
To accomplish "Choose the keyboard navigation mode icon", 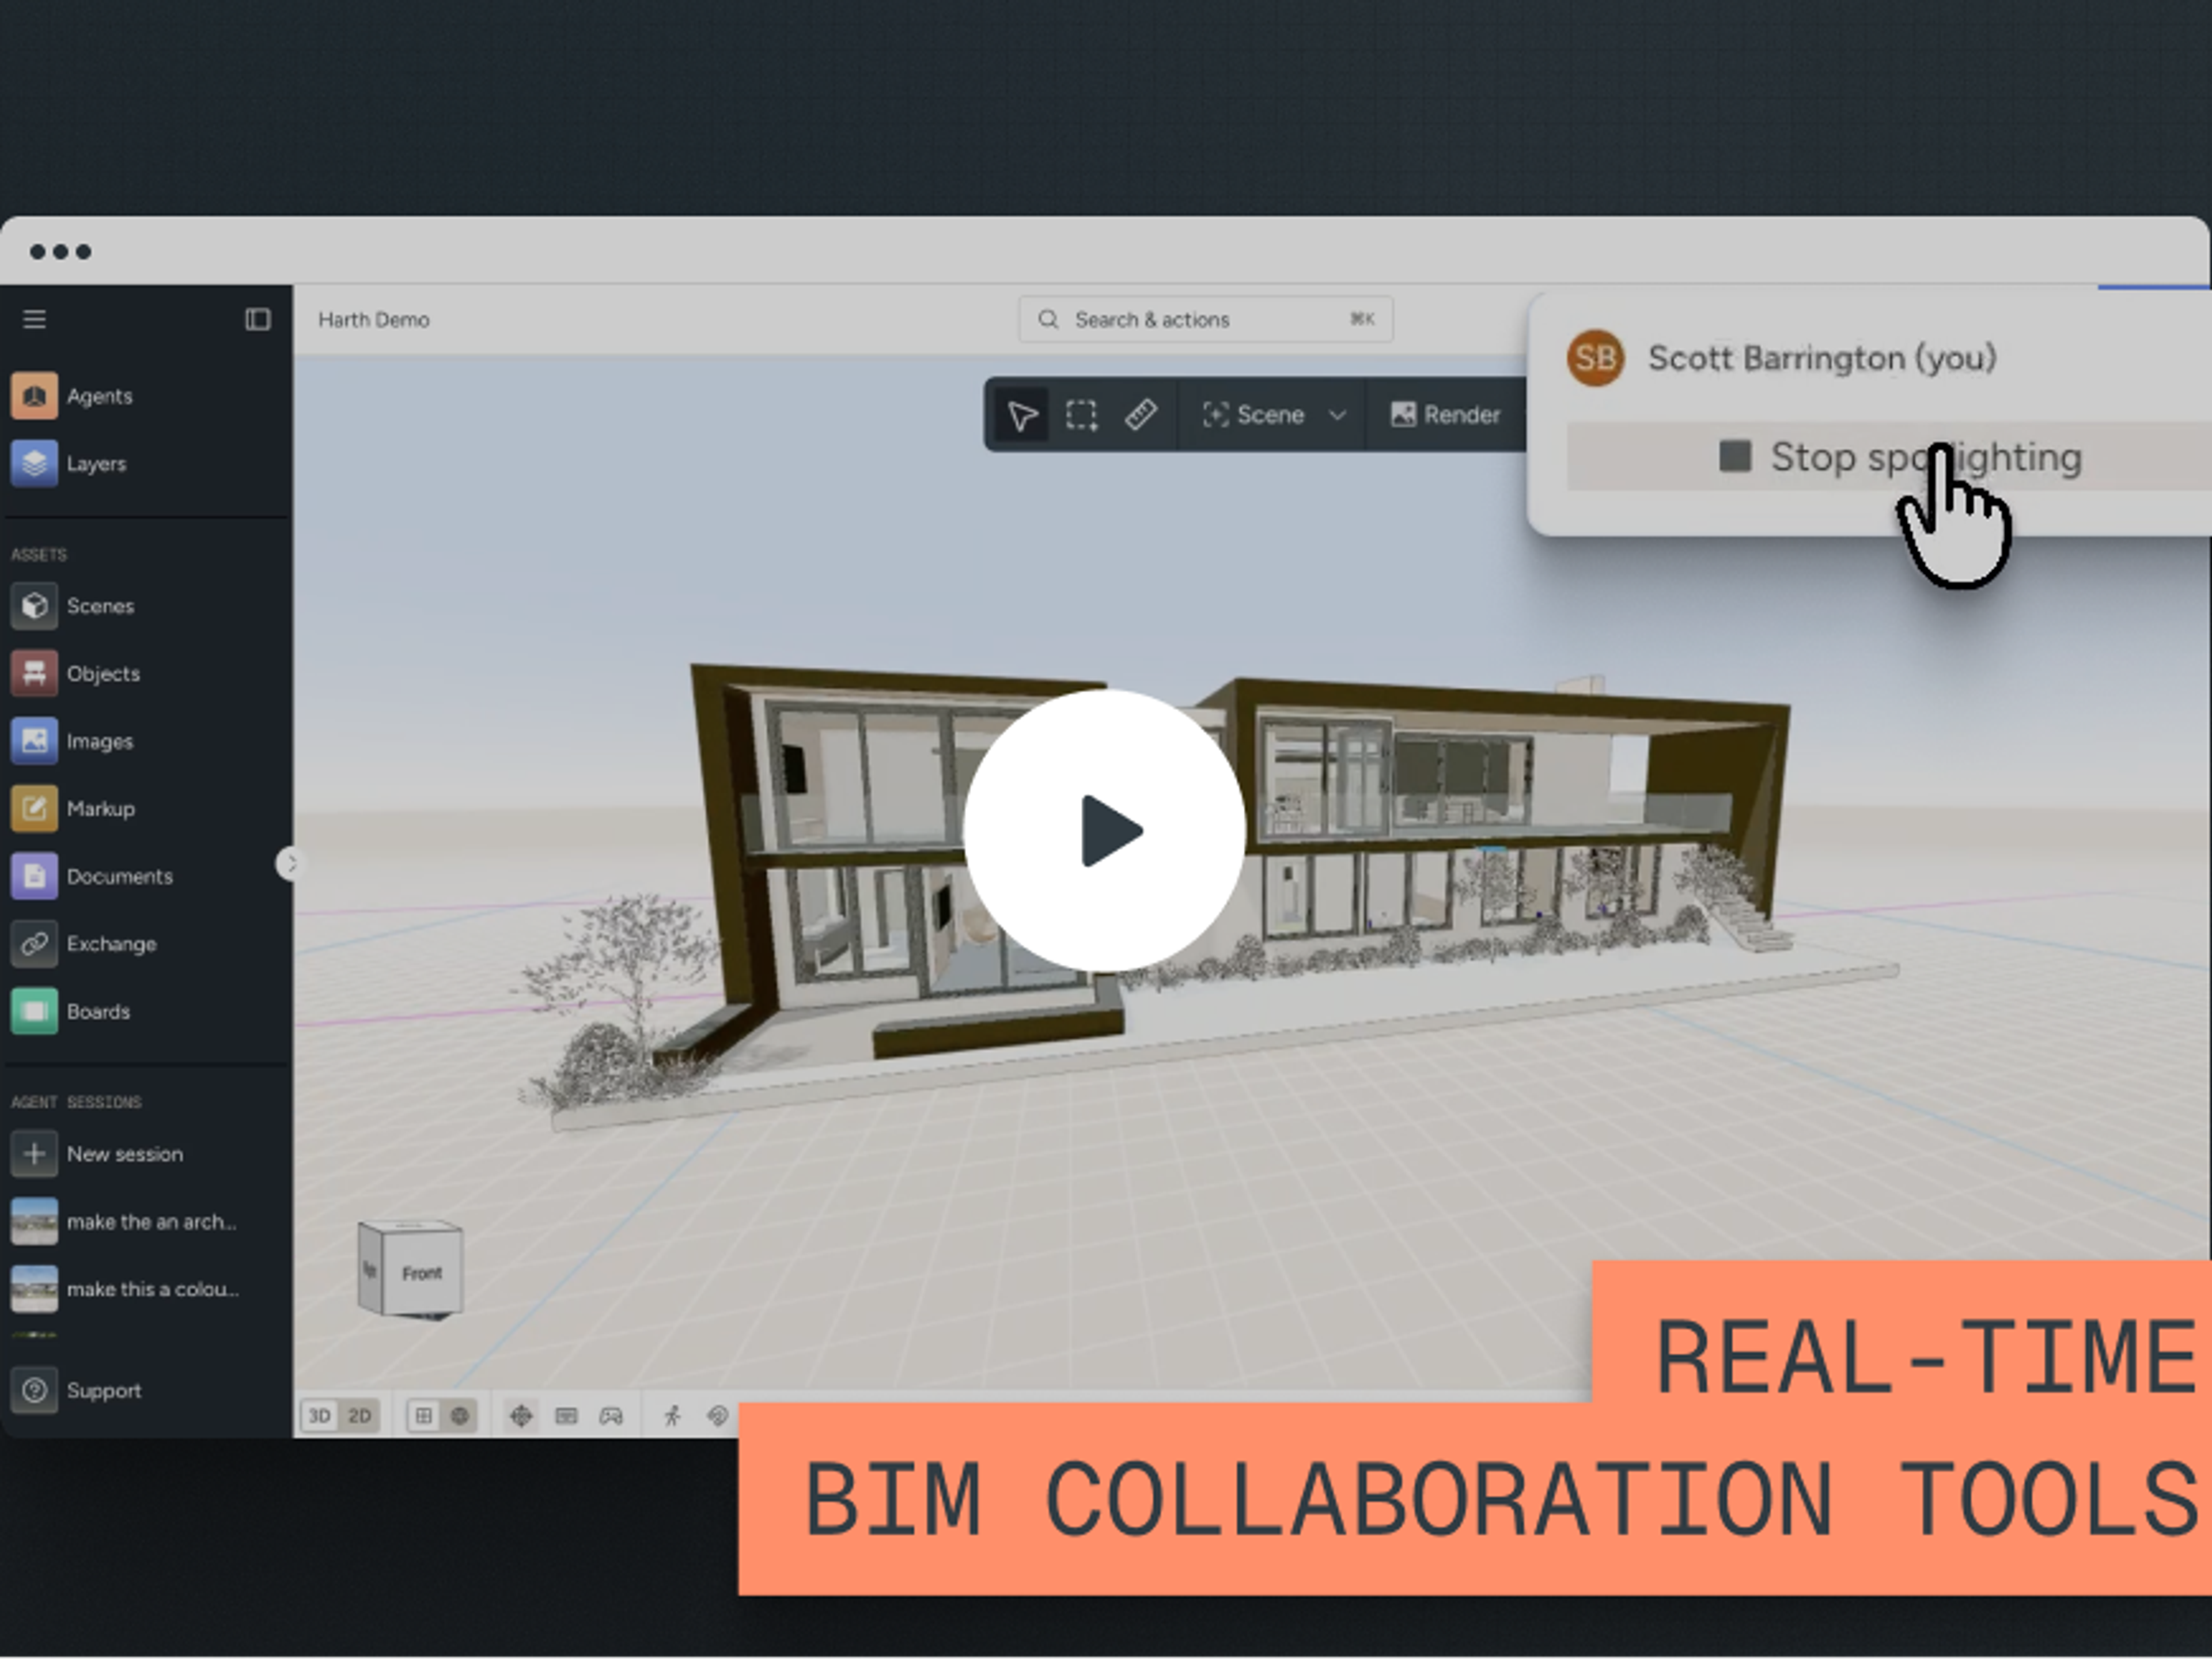I will coord(566,1415).
